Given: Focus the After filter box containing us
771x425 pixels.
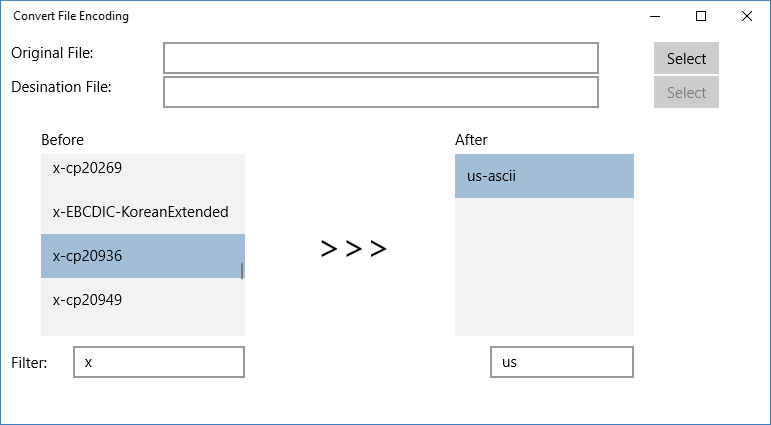Looking at the screenshot, I should point(562,362).
